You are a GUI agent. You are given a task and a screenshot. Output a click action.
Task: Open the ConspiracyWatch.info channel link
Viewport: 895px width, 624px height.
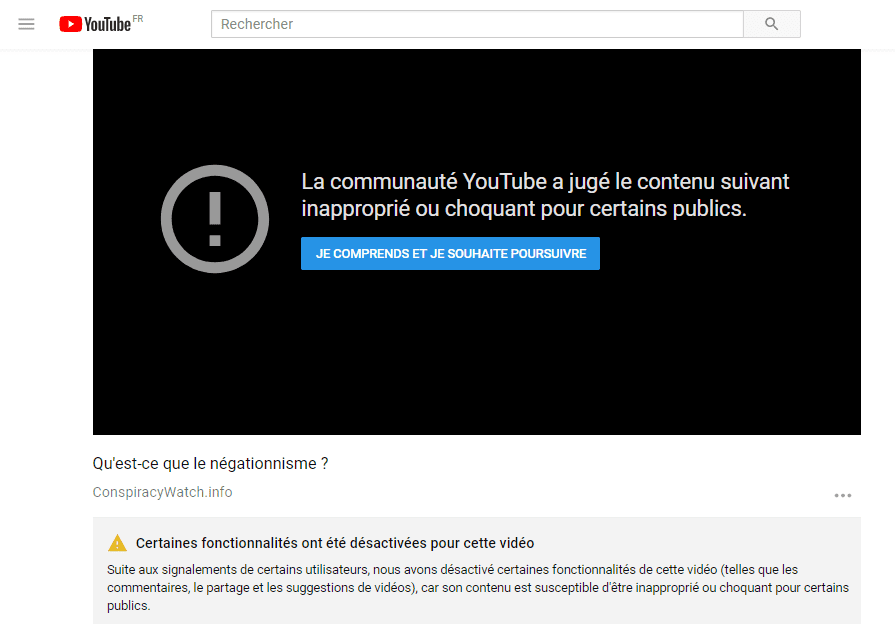(163, 492)
